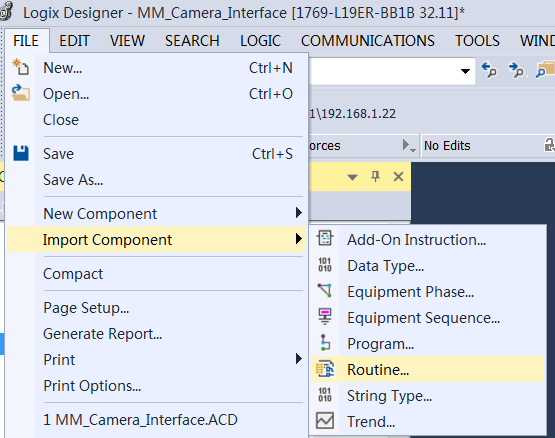Click the find next search icon
Image resolution: width=555 pixels, height=438 pixels.
(516, 70)
